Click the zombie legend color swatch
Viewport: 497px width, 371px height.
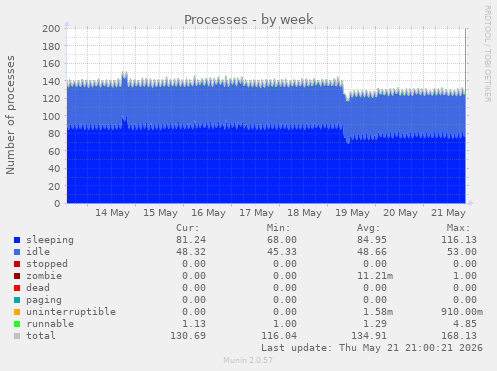(x=17, y=276)
